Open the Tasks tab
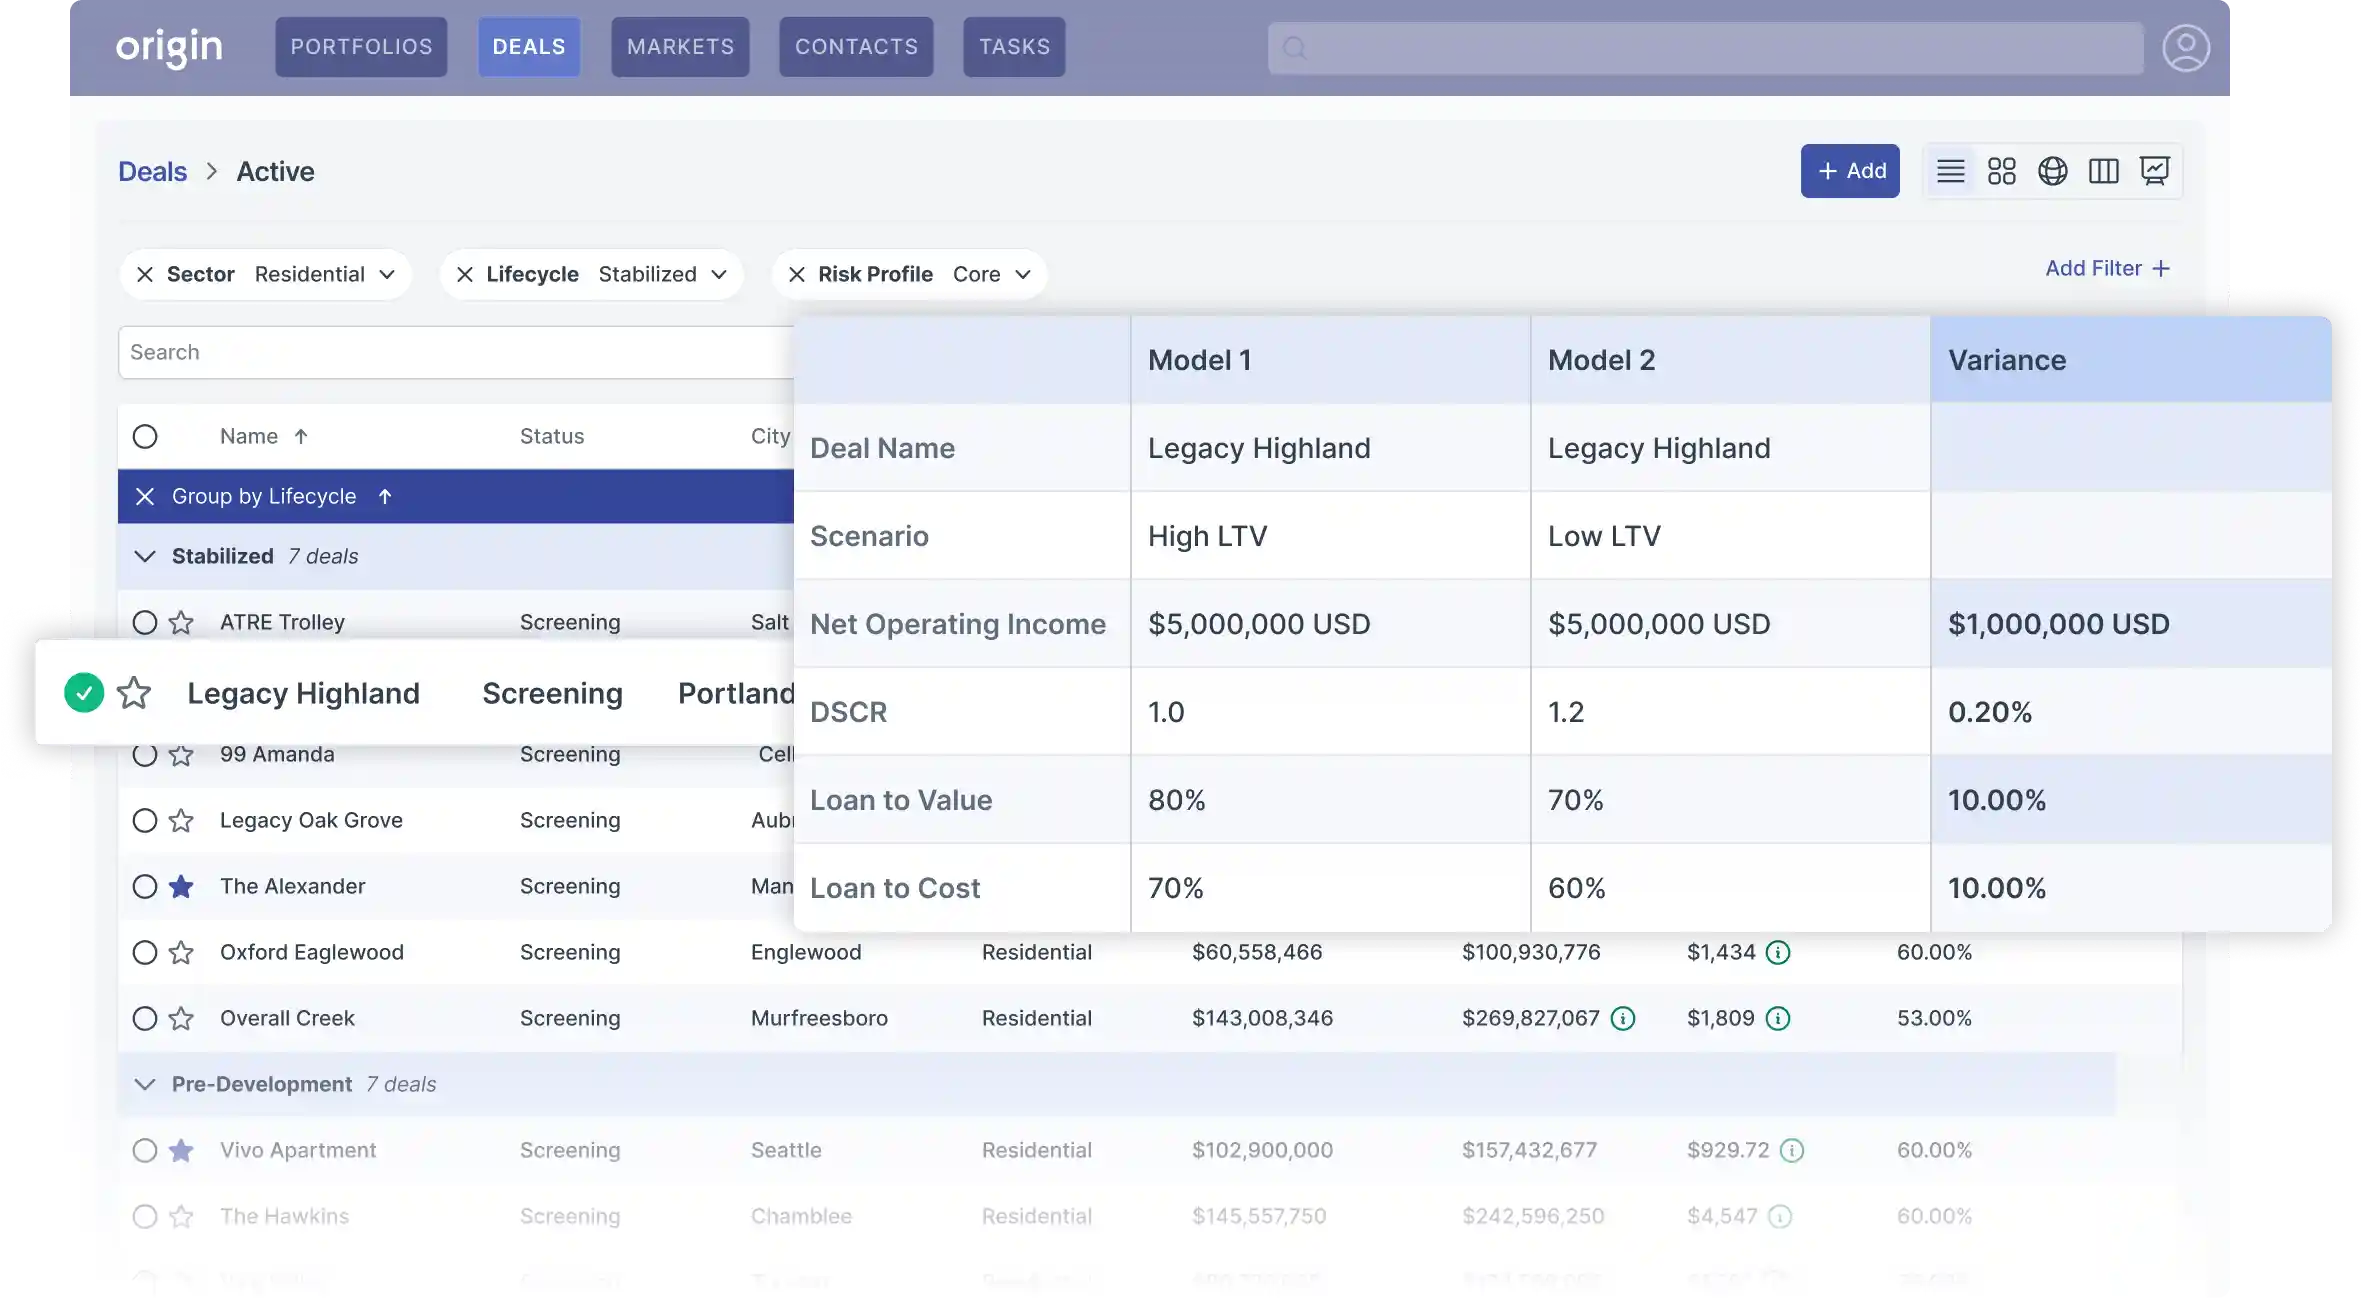 [x=1014, y=47]
